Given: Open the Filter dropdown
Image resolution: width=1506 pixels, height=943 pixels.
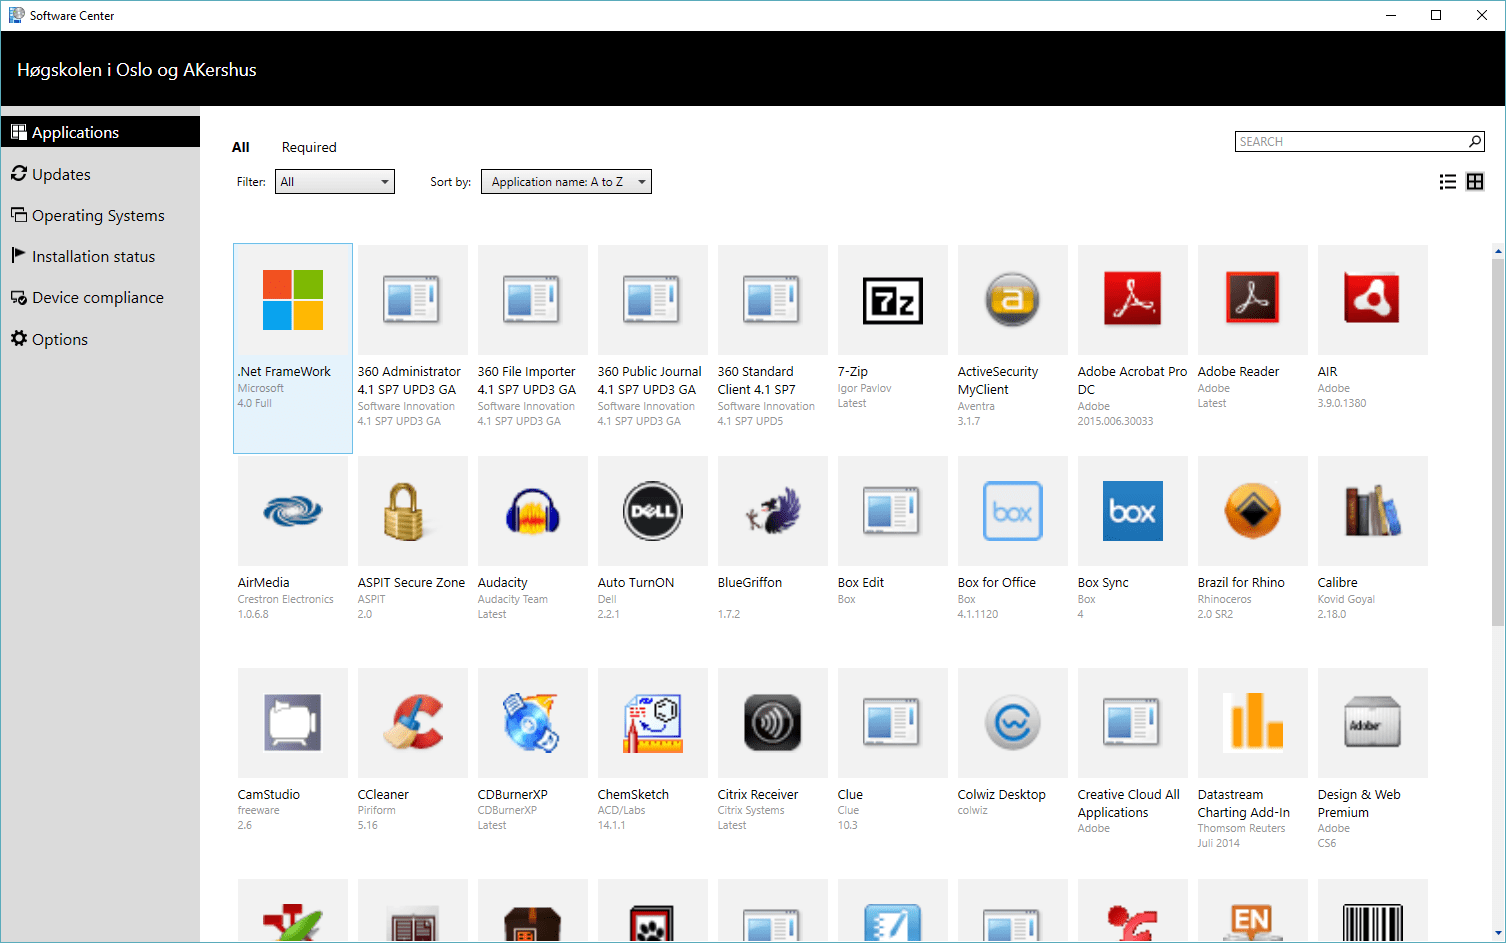Looking at the screenshot, I should click(x=334, y=181).
